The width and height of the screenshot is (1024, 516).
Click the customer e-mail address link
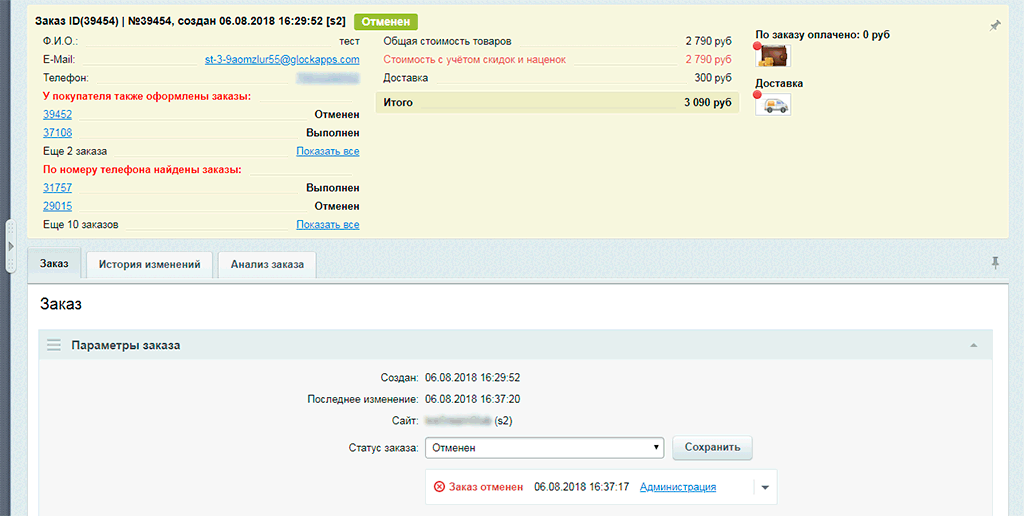coord(282,60)
